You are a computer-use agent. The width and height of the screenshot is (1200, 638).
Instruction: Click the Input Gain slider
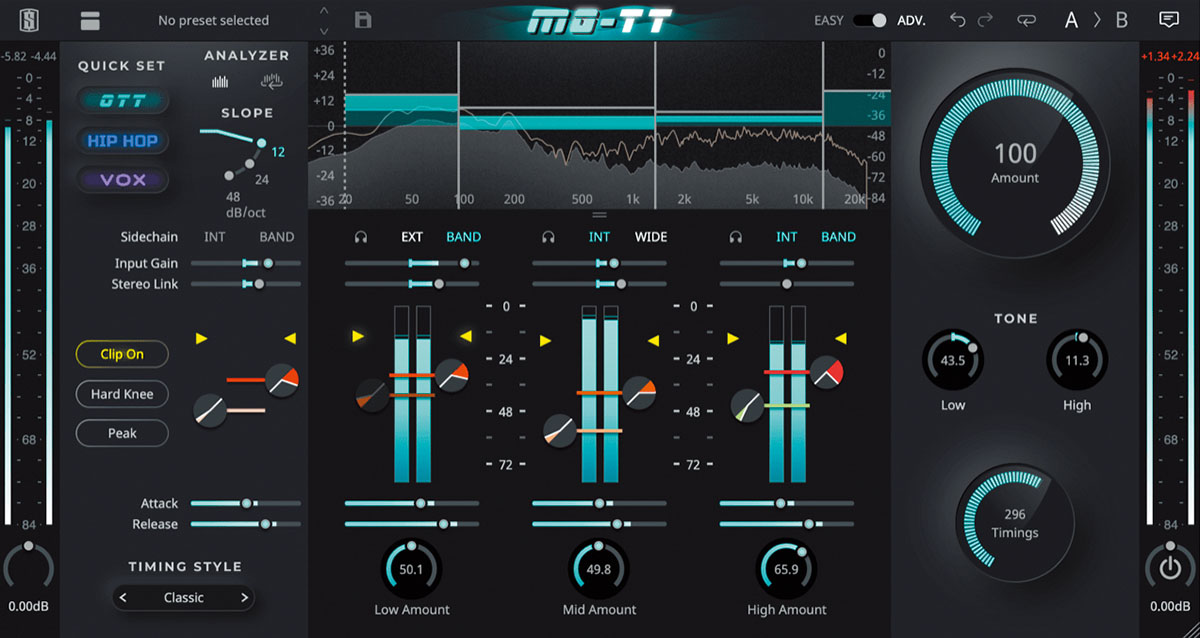point(246,263)
